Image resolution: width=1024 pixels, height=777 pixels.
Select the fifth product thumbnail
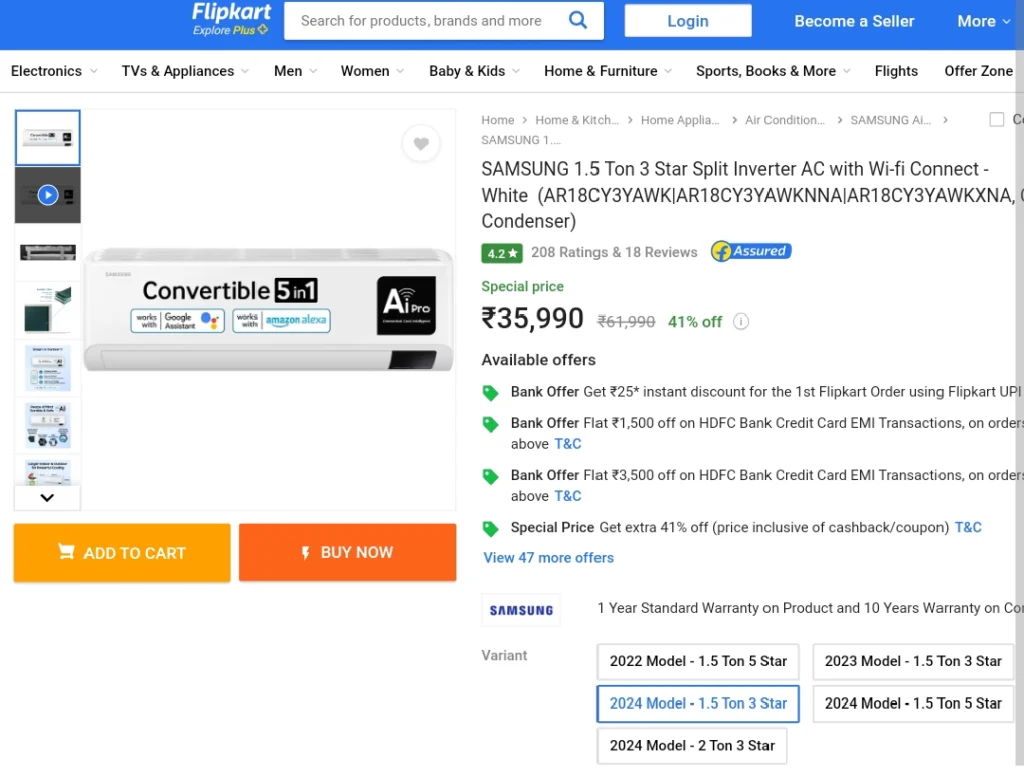tap(48, 368)
